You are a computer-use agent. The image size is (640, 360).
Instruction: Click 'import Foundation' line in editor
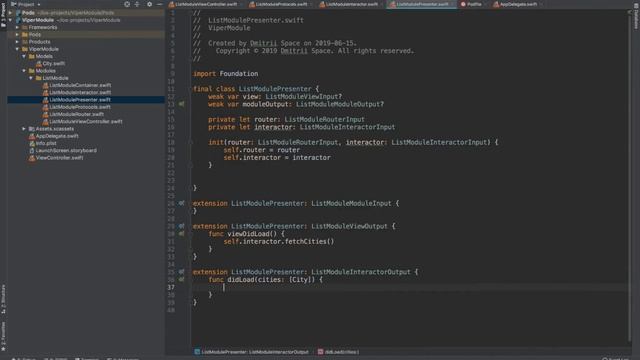click(226, 73)
